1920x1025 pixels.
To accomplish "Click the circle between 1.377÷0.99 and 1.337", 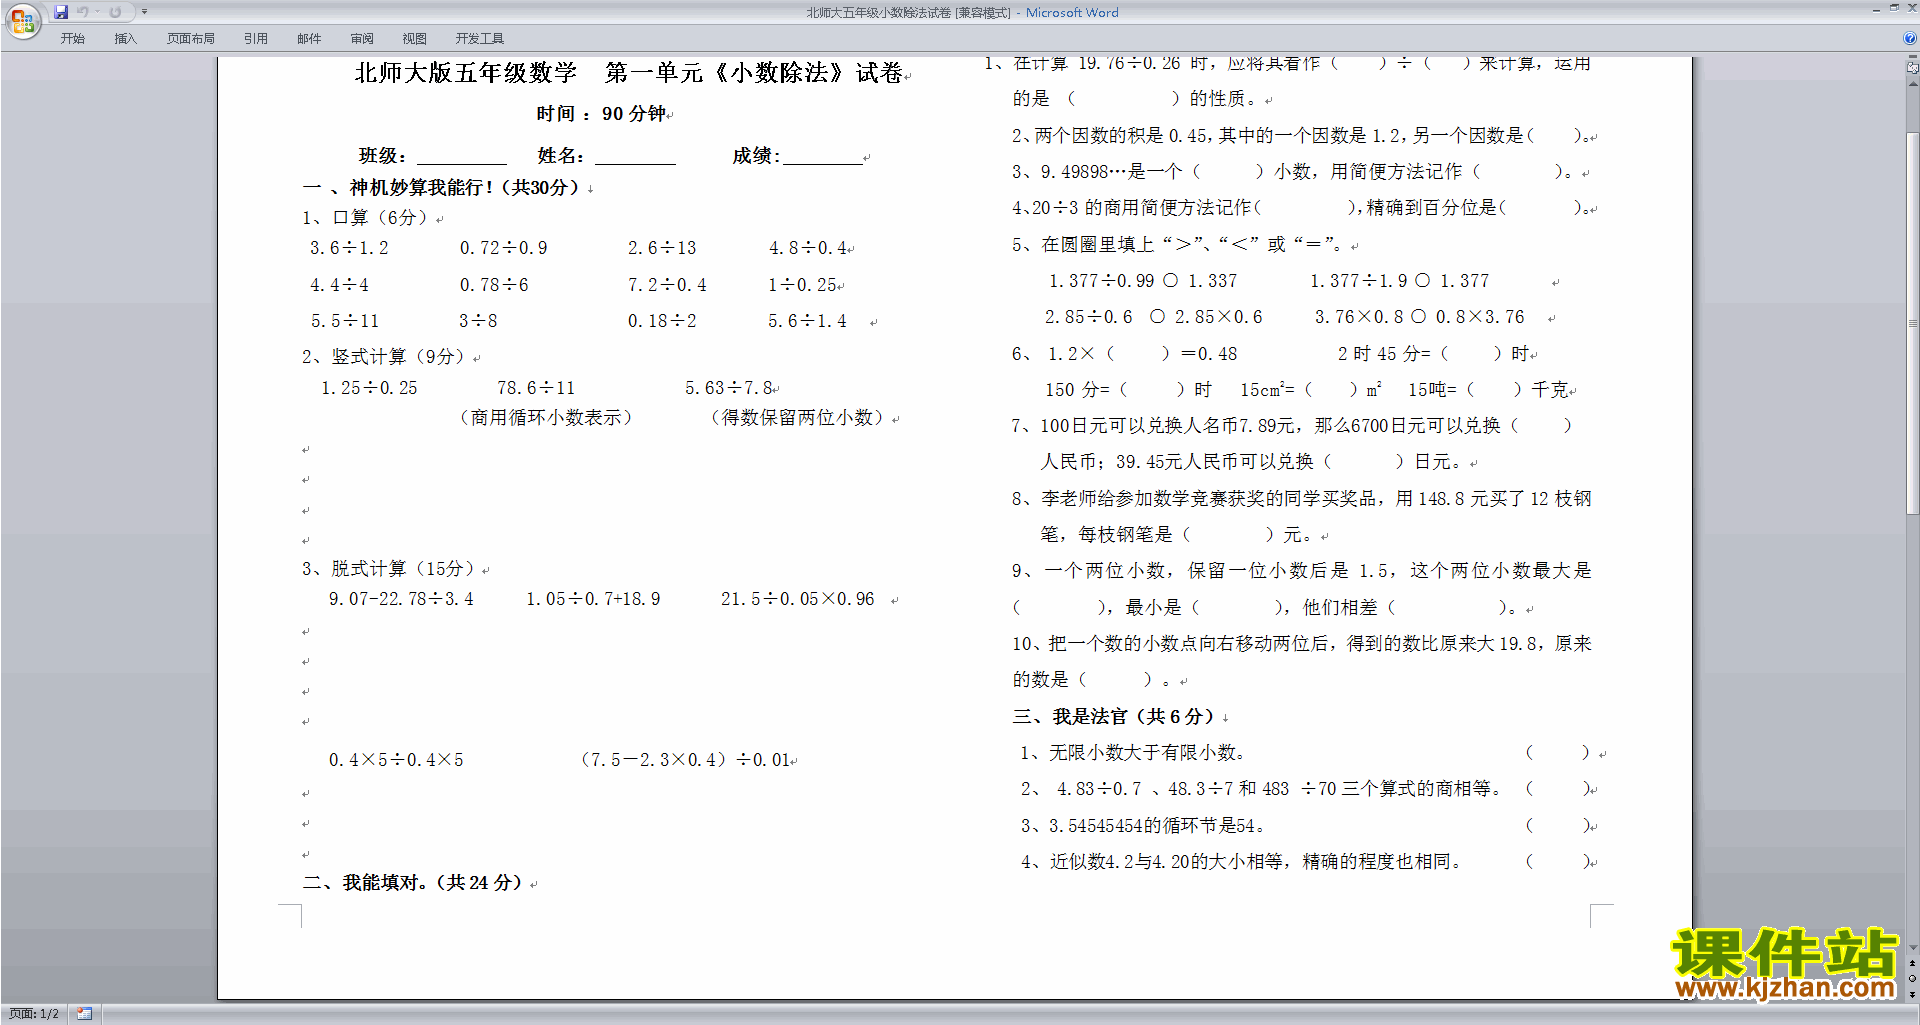I will click(1170, 280).
